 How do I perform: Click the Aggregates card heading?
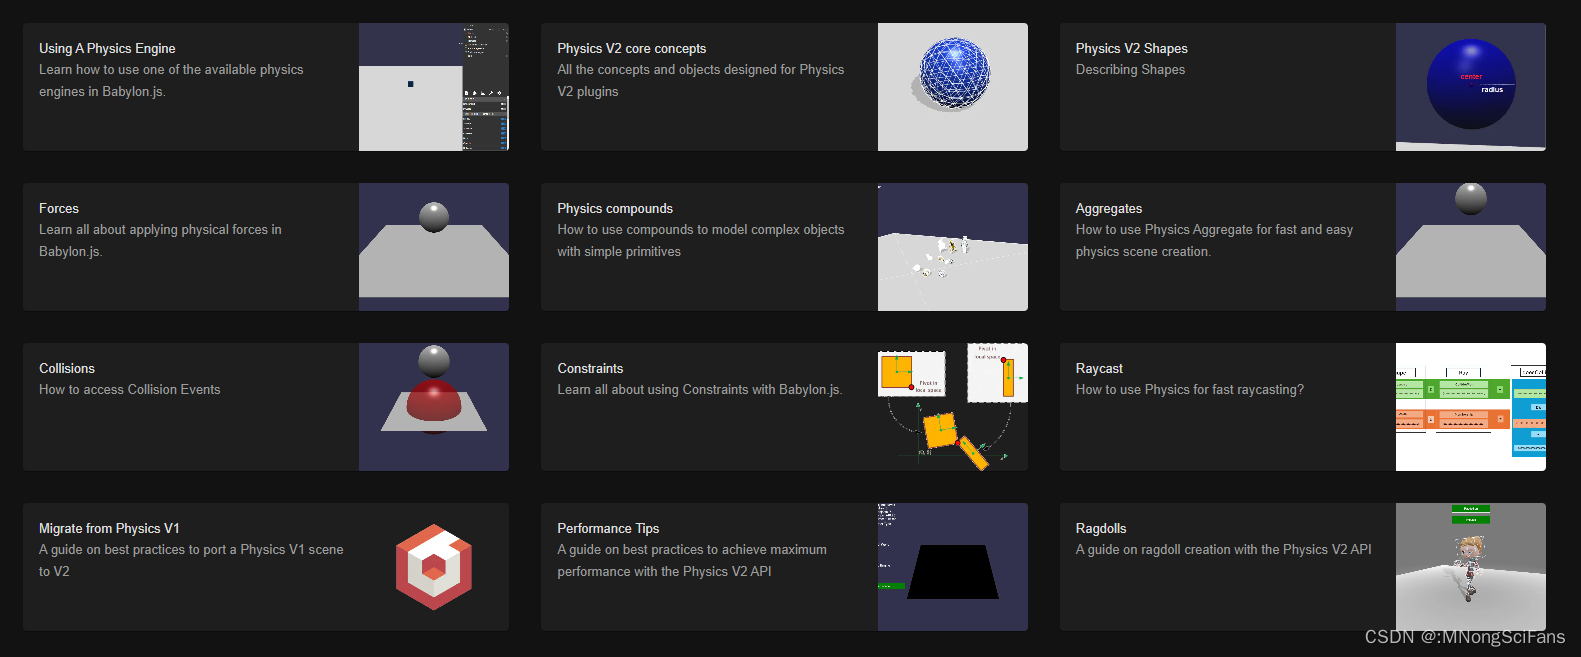(1108, 208)
